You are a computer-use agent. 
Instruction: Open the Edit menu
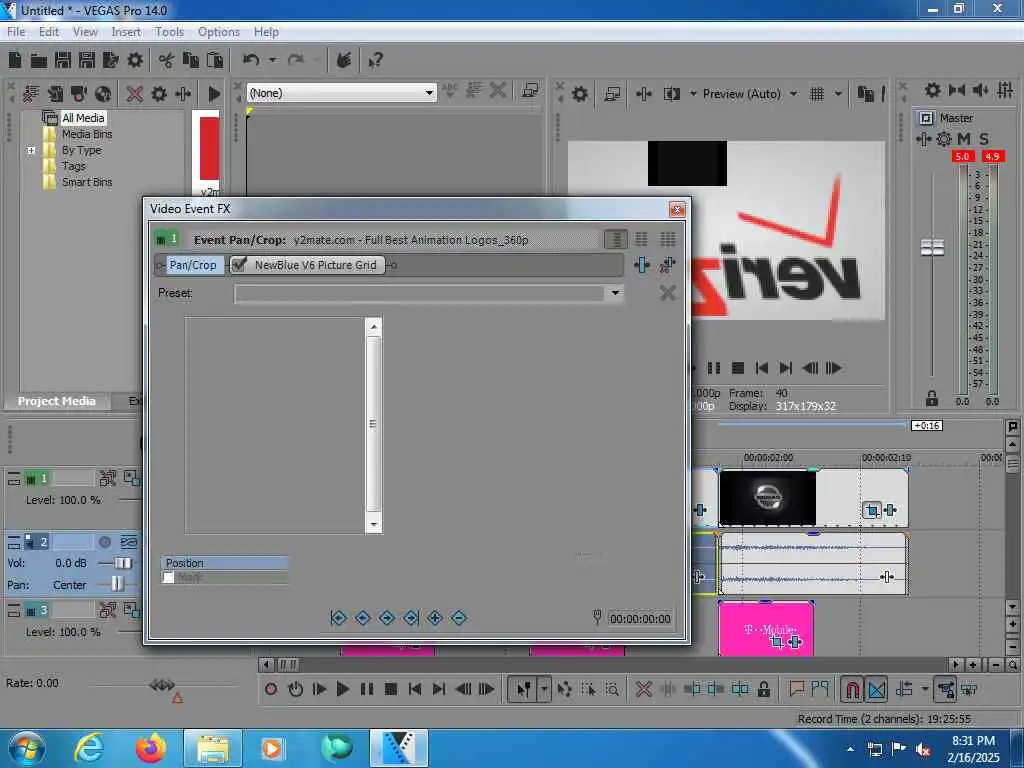(x=48, y=32)
